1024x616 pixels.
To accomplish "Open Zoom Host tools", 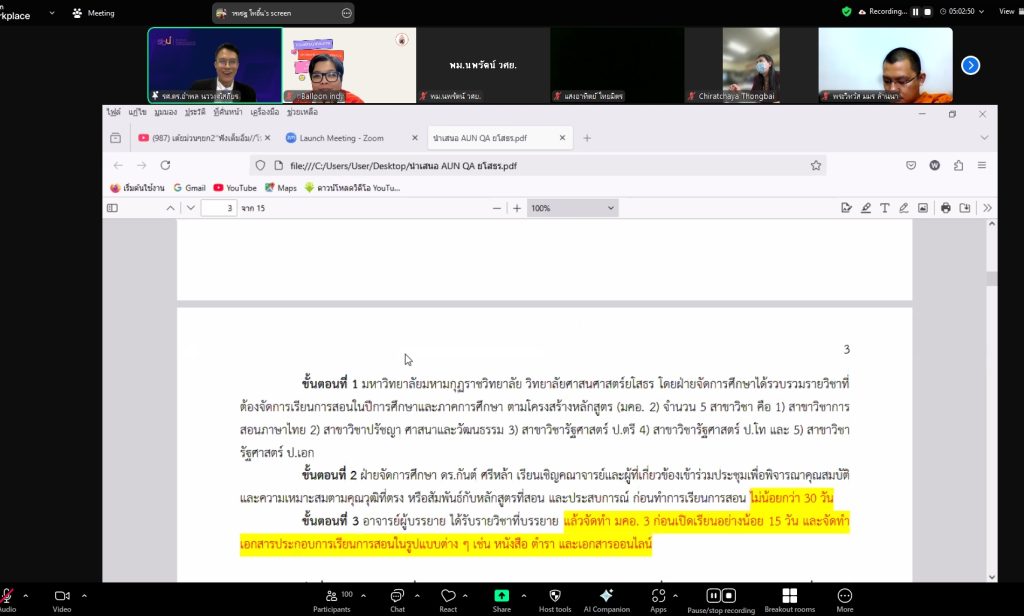I will coord(554,600).
